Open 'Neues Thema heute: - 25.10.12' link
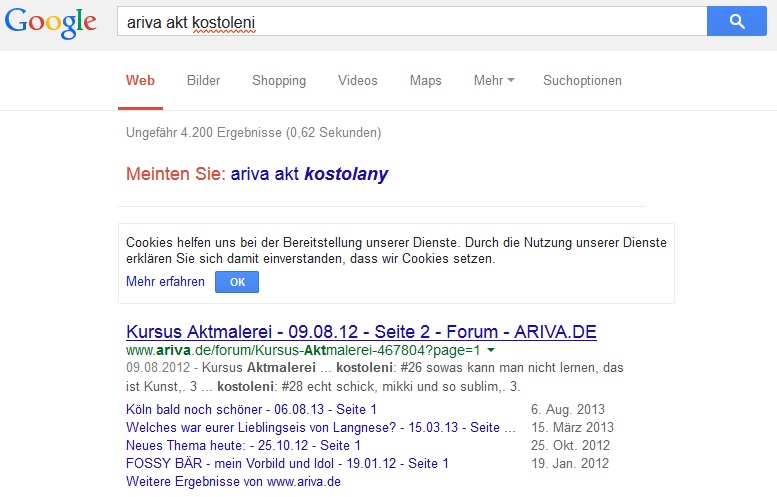The width and height of the screenshot is (777, 497). tap(243, 445)
